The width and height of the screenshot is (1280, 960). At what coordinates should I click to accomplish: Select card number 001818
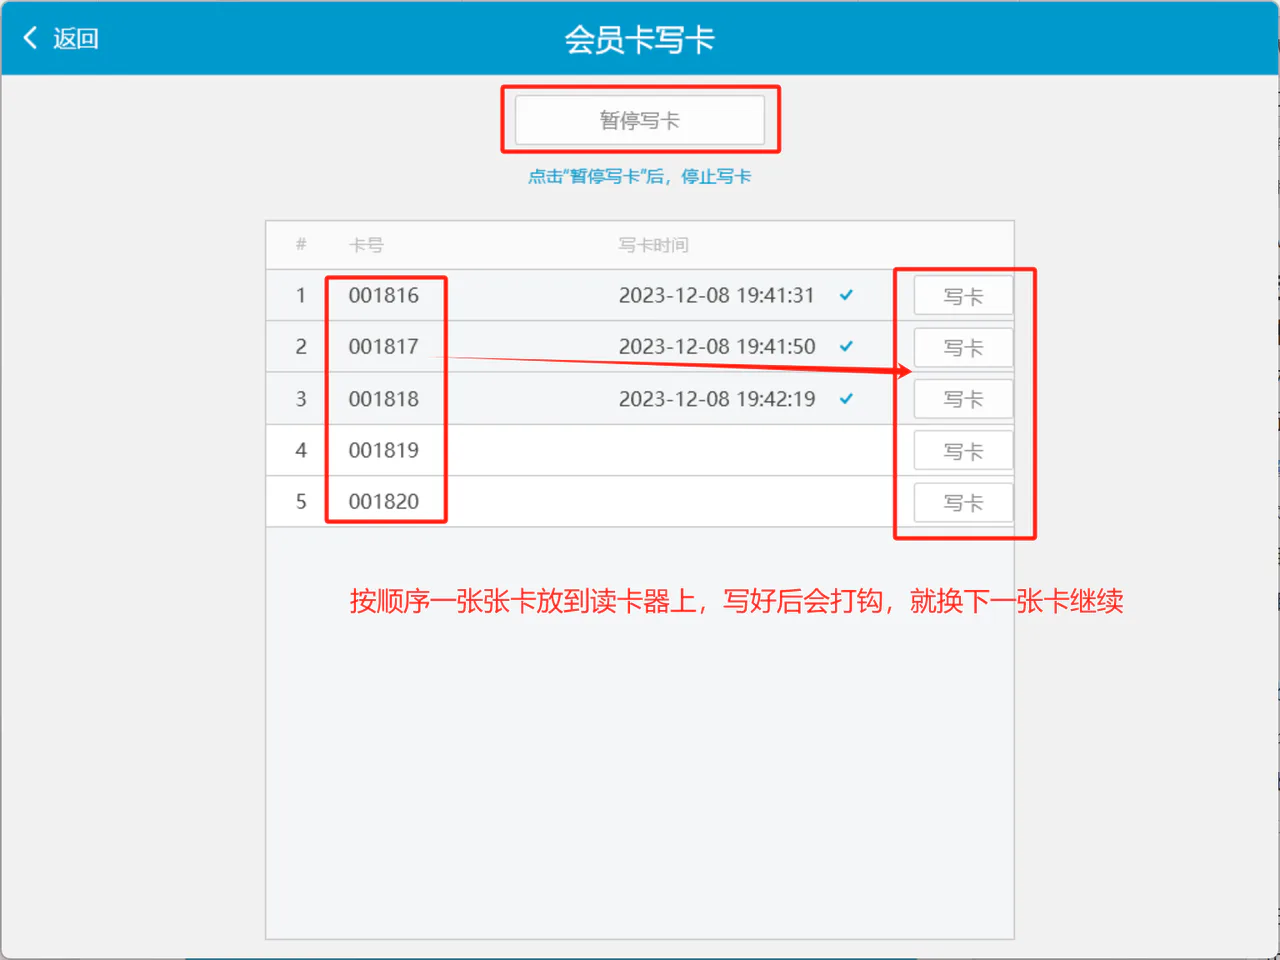pos(384,398)
